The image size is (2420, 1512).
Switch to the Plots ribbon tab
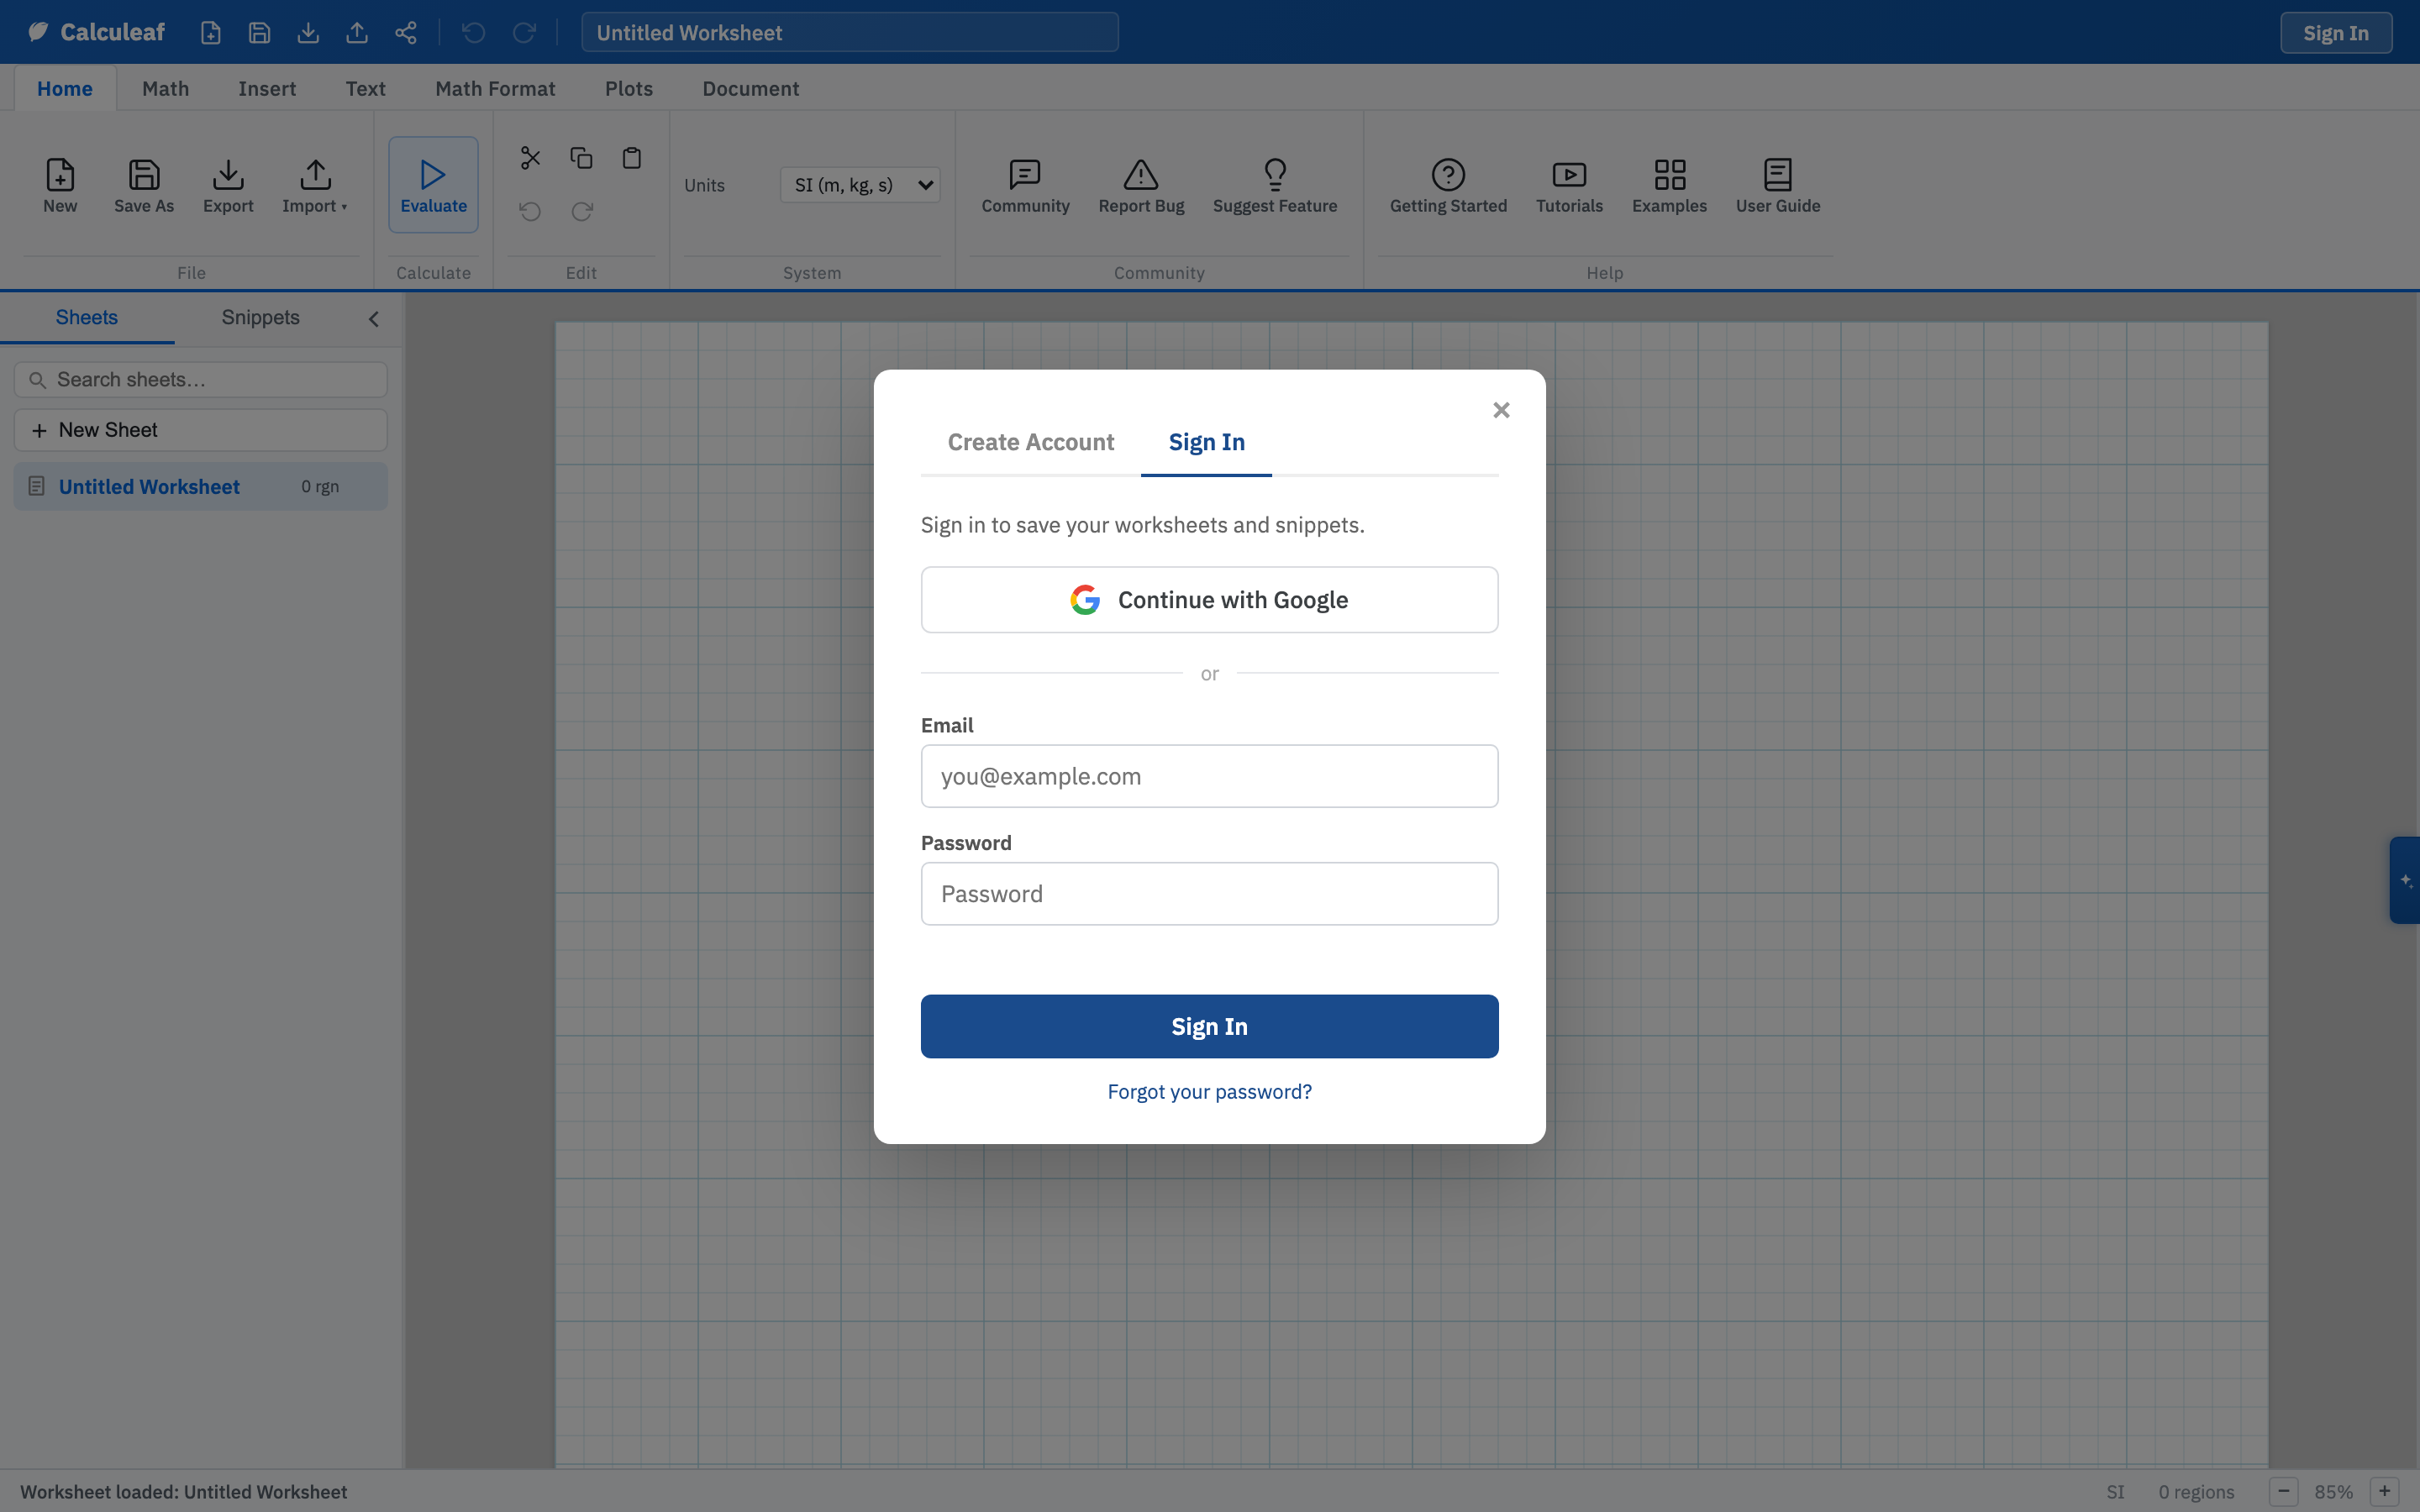click(x=629, y=88)
